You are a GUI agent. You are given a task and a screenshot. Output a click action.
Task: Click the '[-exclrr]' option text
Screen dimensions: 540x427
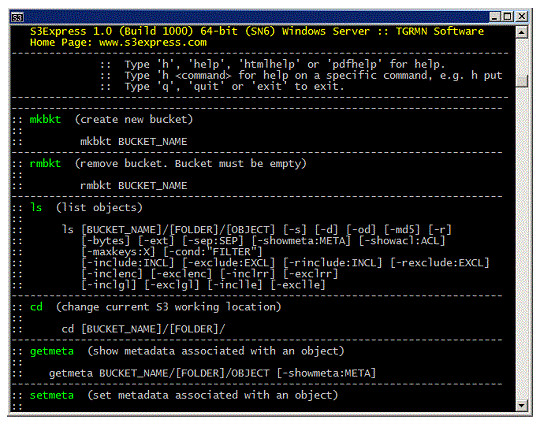311,274
